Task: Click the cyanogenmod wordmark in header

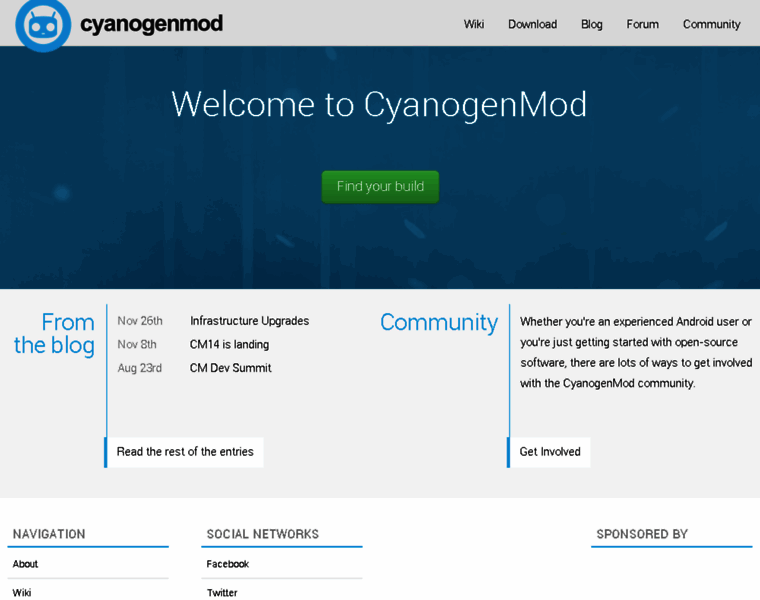Action: 151,24
